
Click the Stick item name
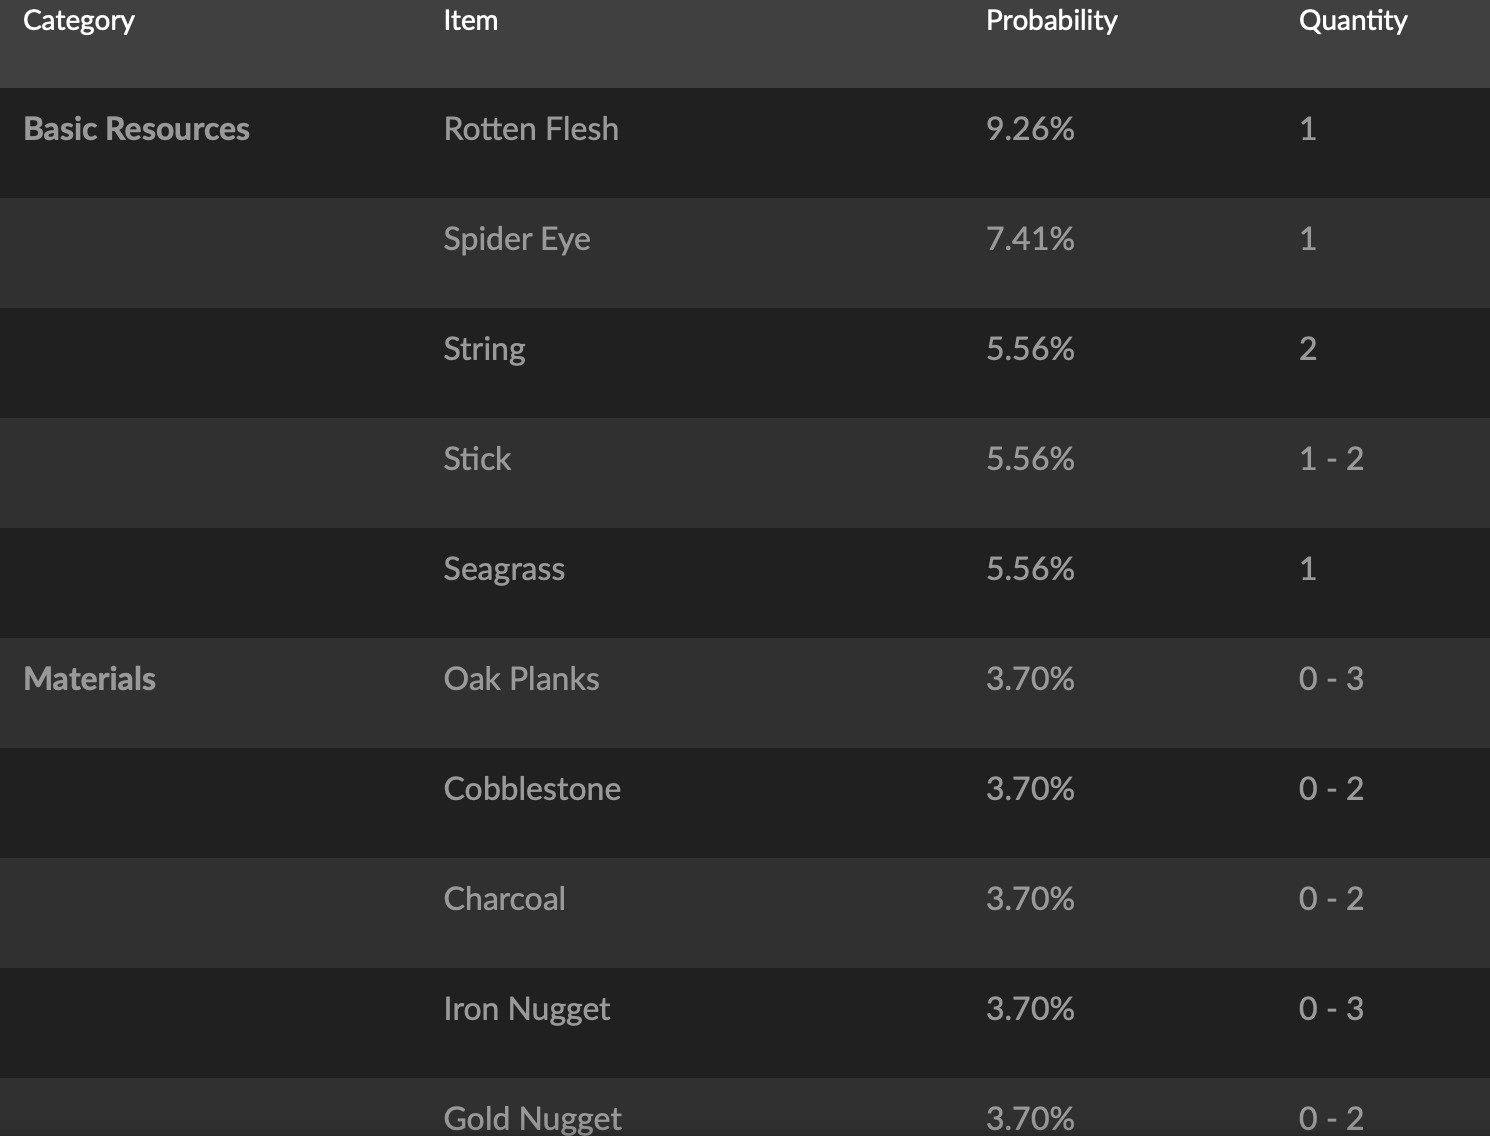477,459
